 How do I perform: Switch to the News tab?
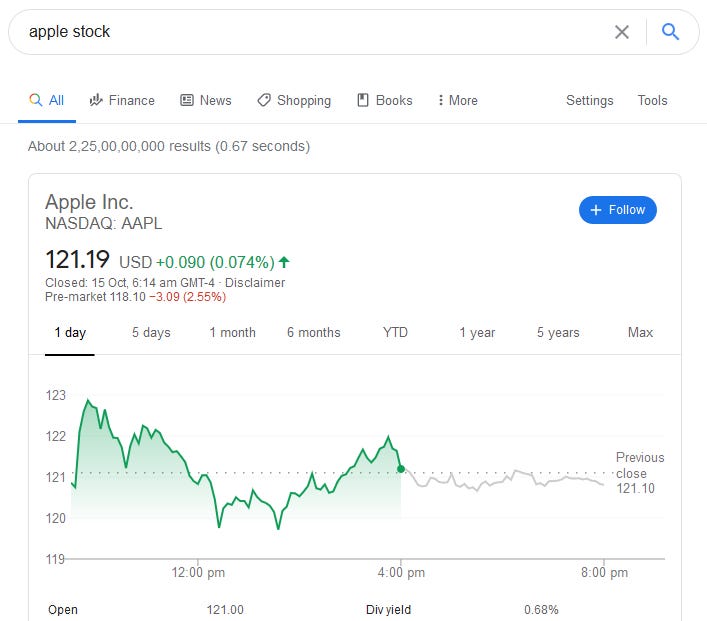click(206, 101)
